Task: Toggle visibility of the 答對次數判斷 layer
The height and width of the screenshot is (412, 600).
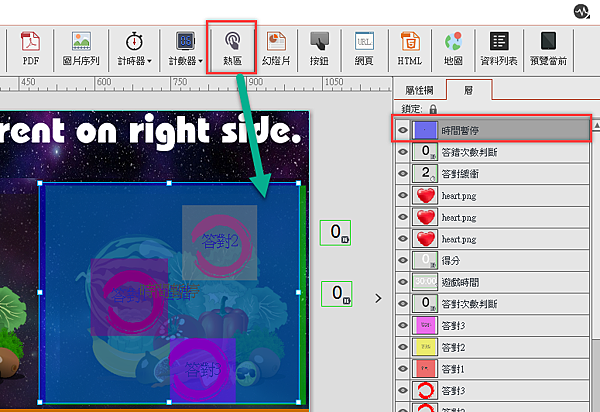Action: tap(403, 304)
